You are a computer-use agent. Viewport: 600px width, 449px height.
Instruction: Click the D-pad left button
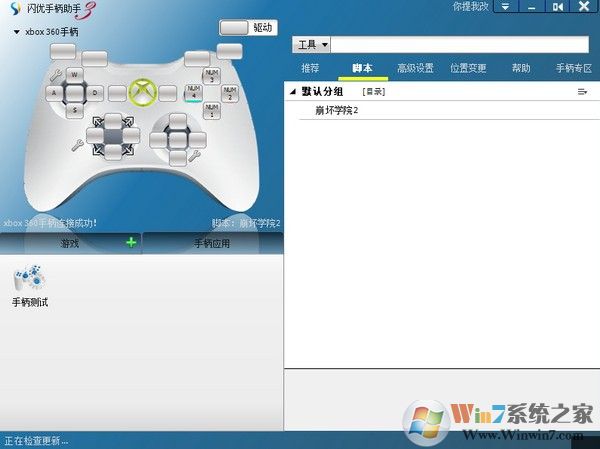coord(95,136)
